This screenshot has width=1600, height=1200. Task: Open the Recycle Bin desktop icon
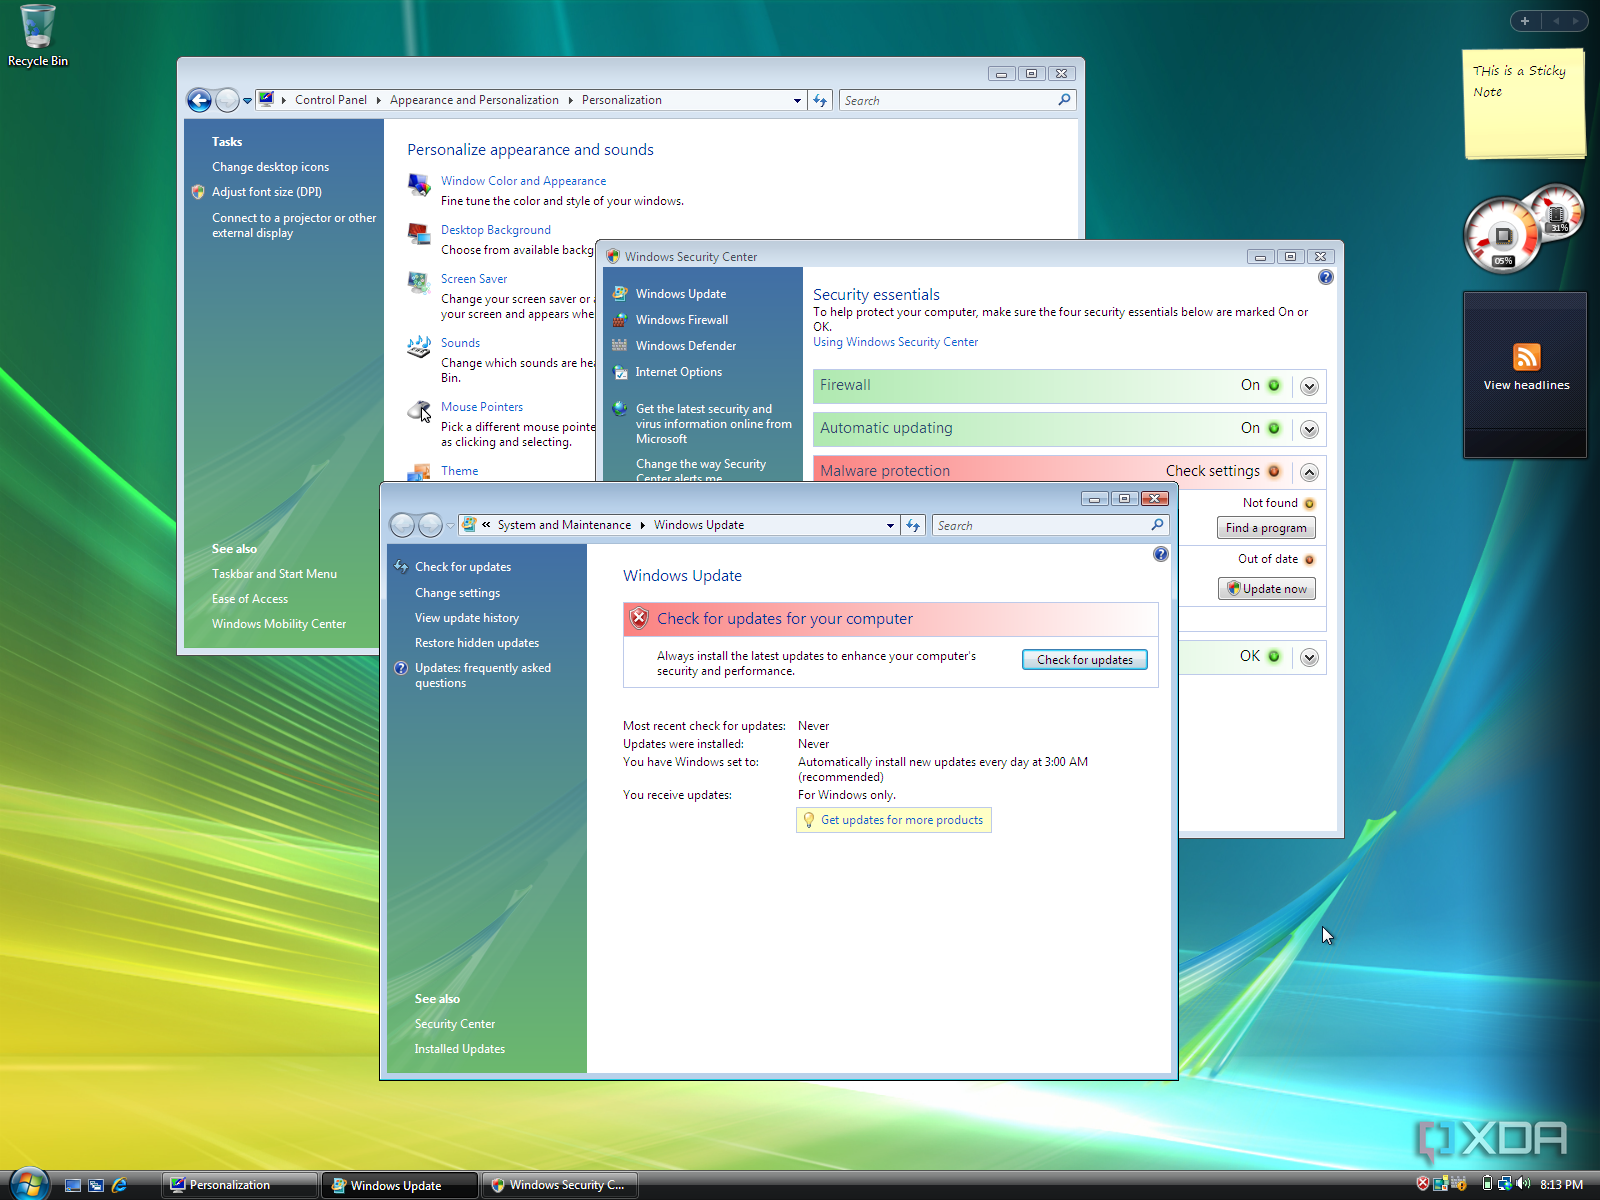click(x=38, y=36)
